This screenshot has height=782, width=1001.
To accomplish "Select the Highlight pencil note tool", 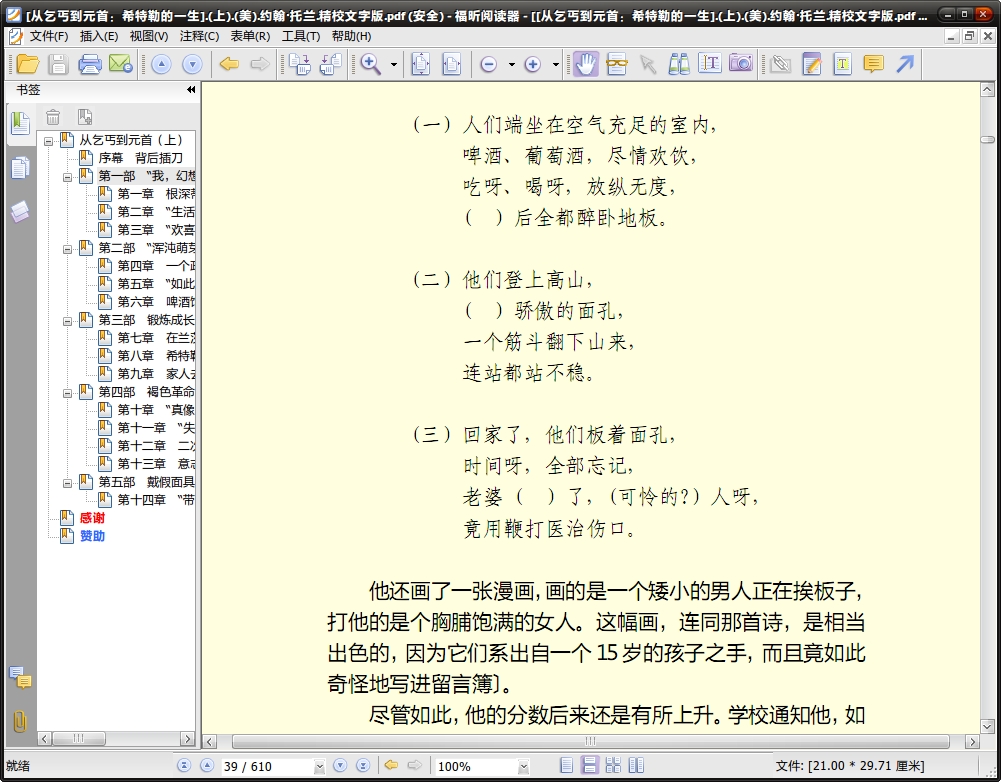I will coord(811,64).
